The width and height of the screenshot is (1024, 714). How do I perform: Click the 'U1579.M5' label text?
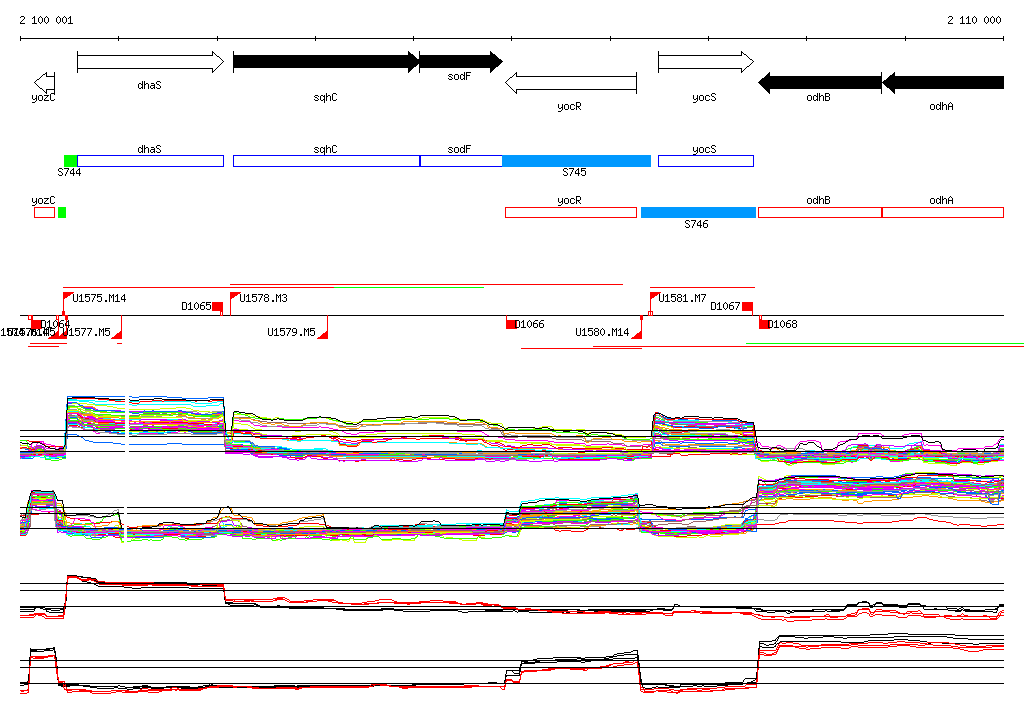291,333
